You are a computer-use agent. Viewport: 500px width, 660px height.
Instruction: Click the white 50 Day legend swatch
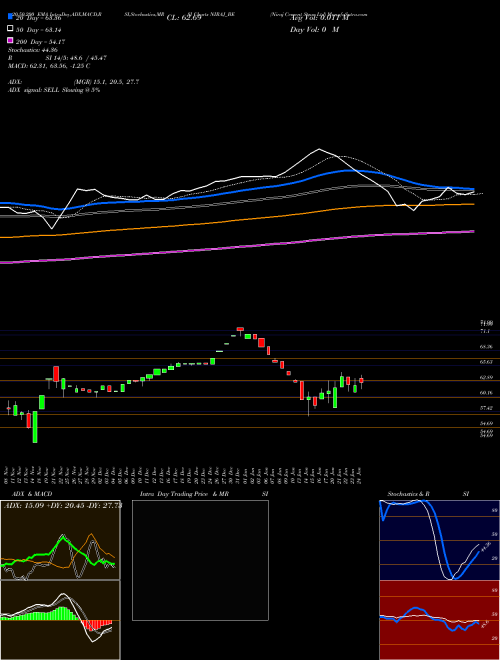pos(10,29)
